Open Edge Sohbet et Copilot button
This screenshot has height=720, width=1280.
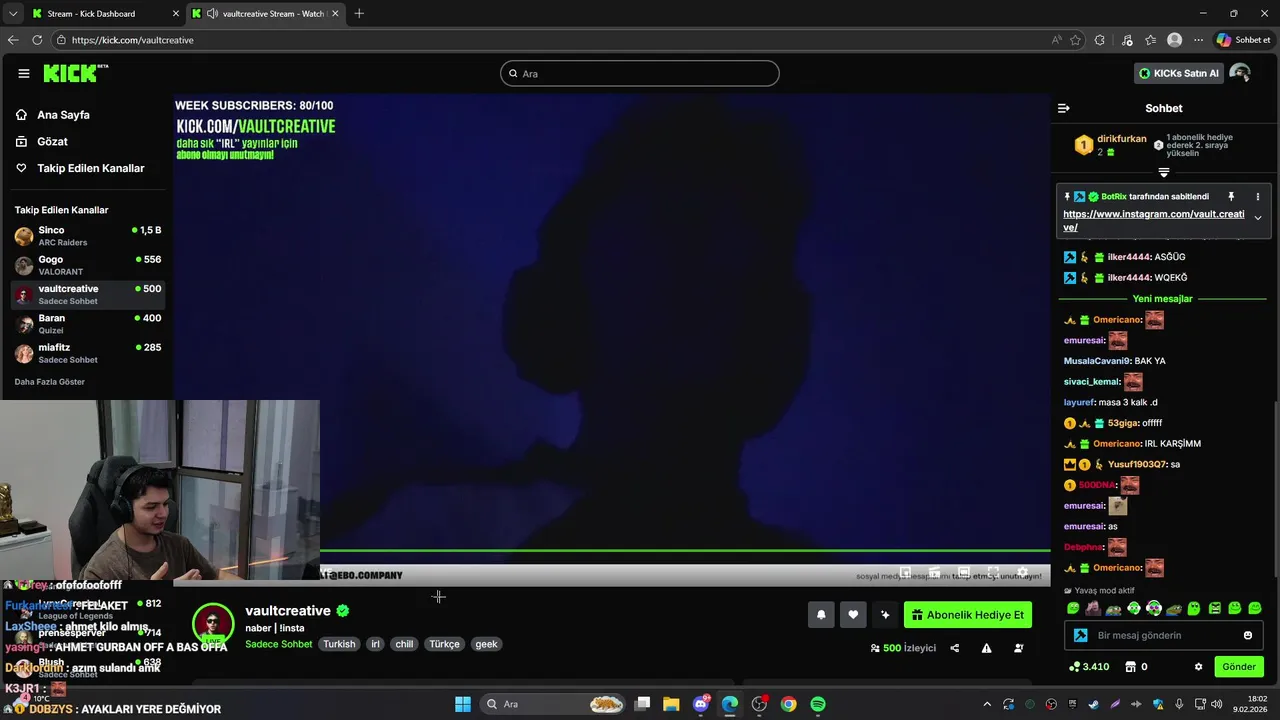pyautogui.click(x=1243, y=40)
